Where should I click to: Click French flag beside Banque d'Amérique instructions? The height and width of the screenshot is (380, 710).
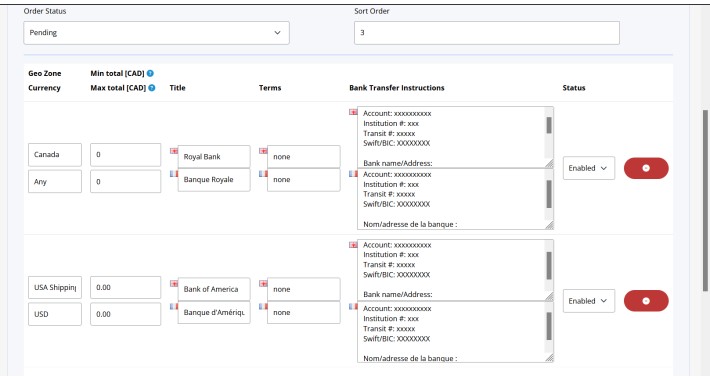click(x=353, y=307)
